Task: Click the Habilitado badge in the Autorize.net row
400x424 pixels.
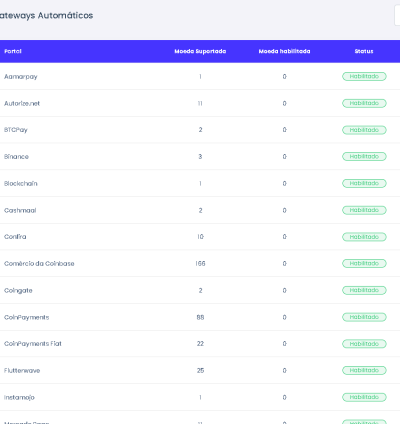Action: click(x=364, y=103)
